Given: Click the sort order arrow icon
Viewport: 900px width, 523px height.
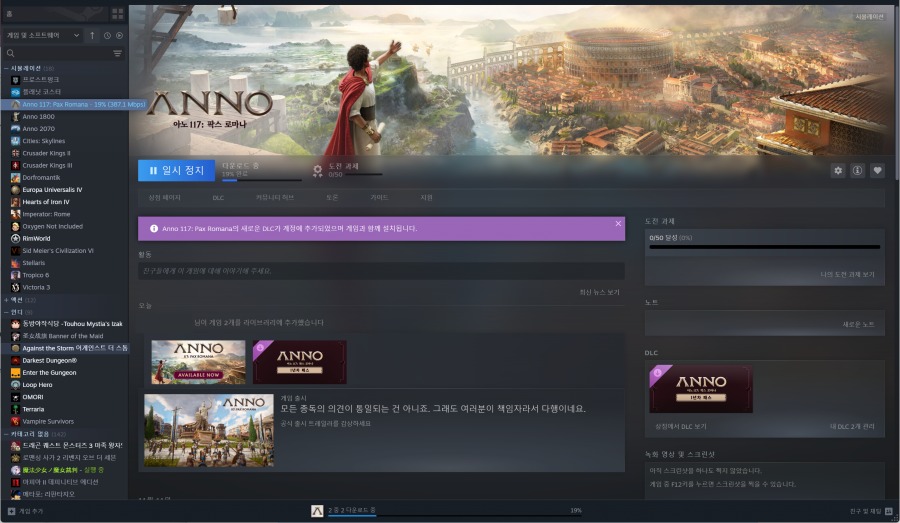Looking at the screenshot, I should point(93,35).
